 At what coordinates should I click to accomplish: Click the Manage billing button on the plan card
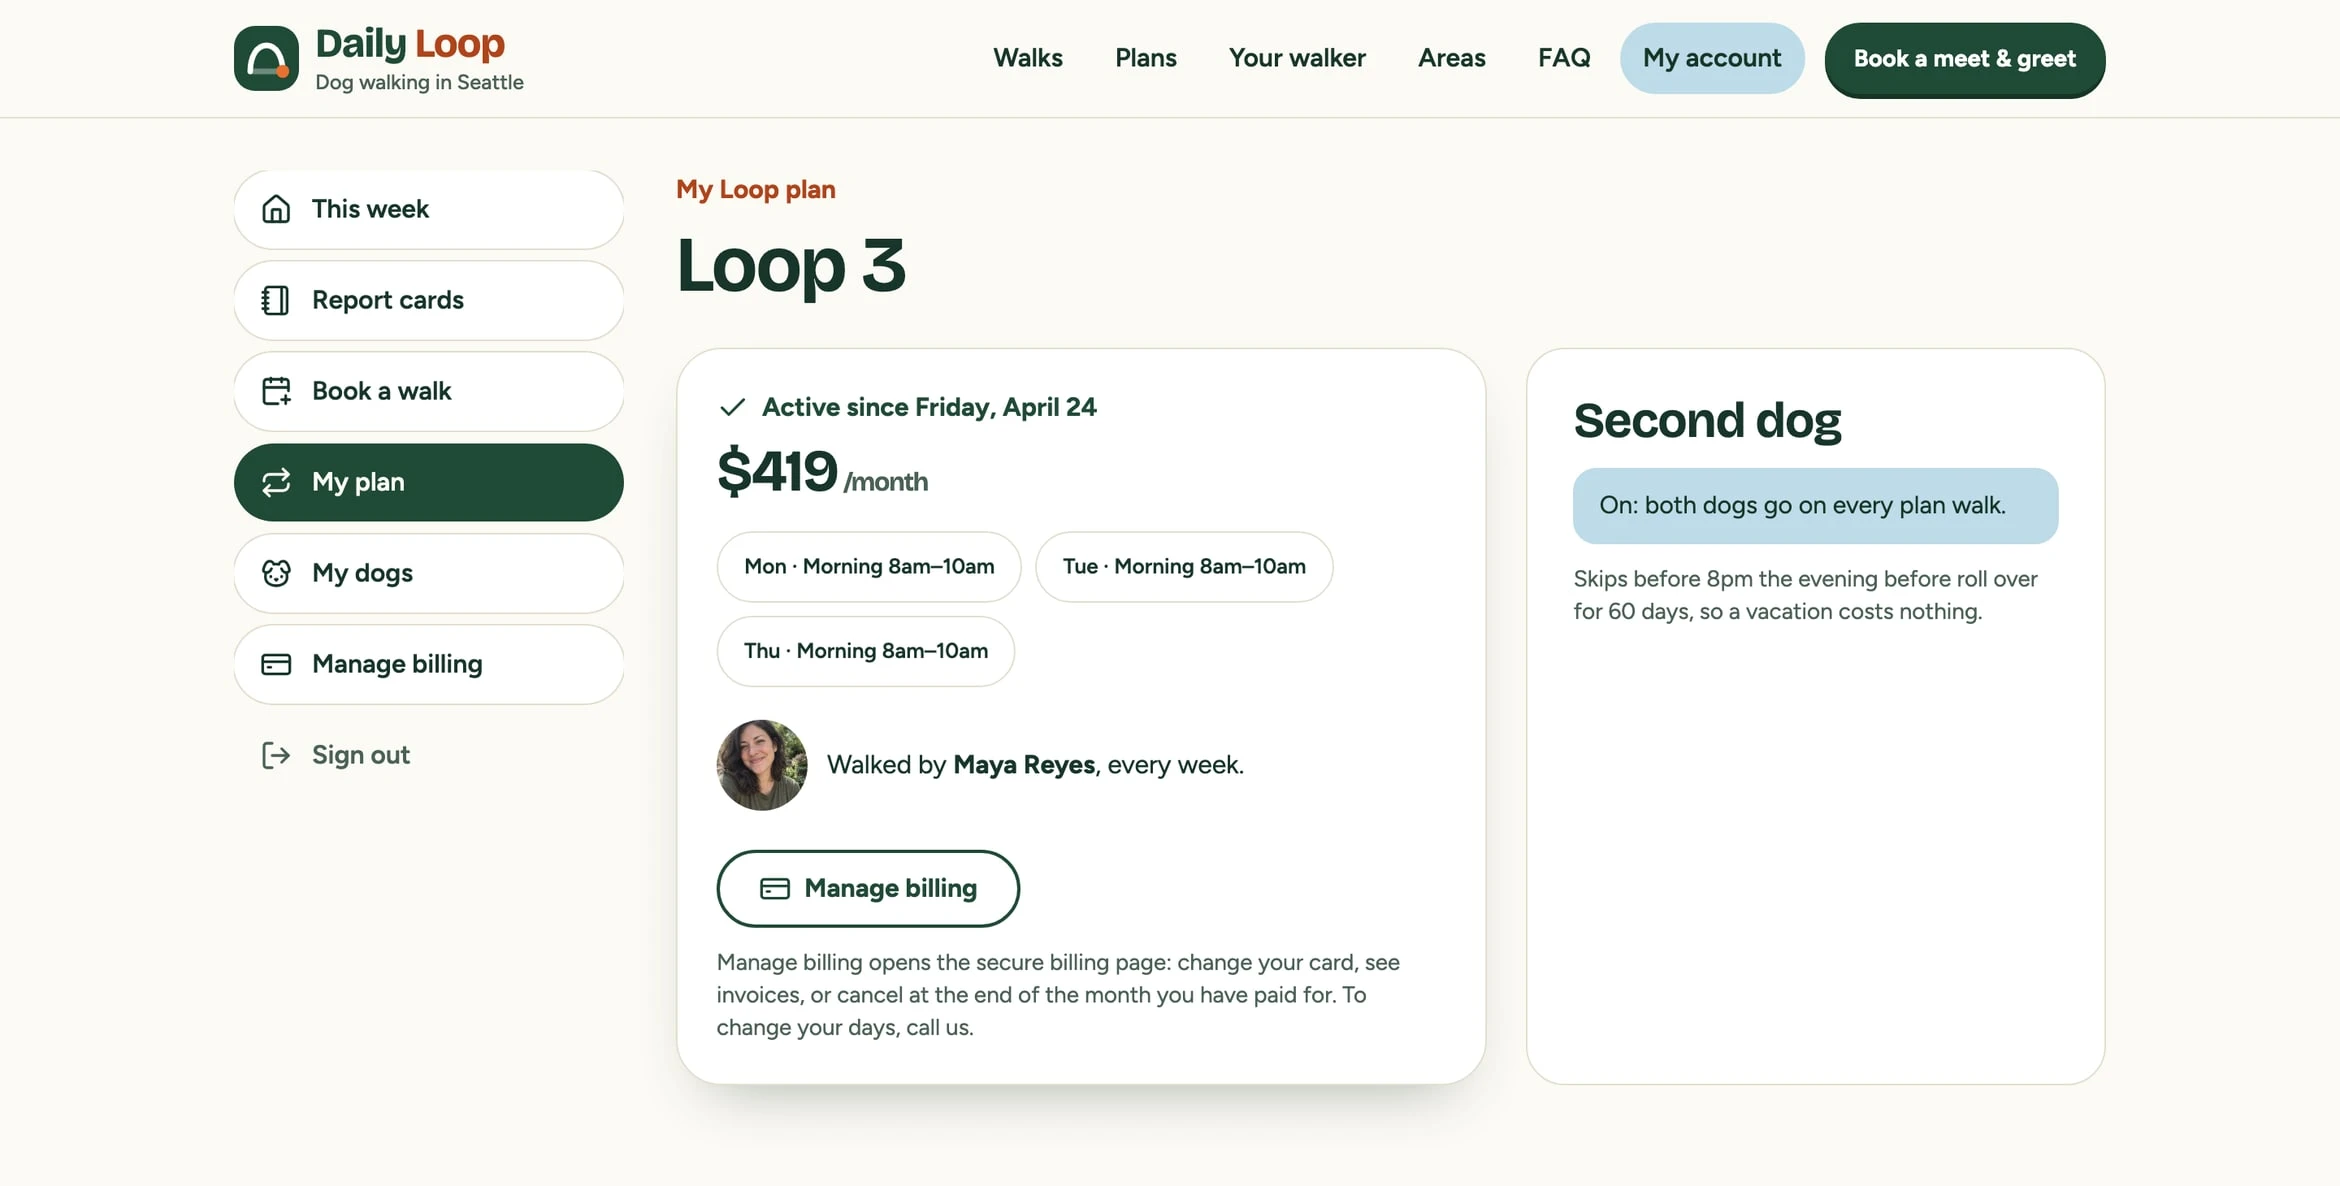[x=868, y=888]
